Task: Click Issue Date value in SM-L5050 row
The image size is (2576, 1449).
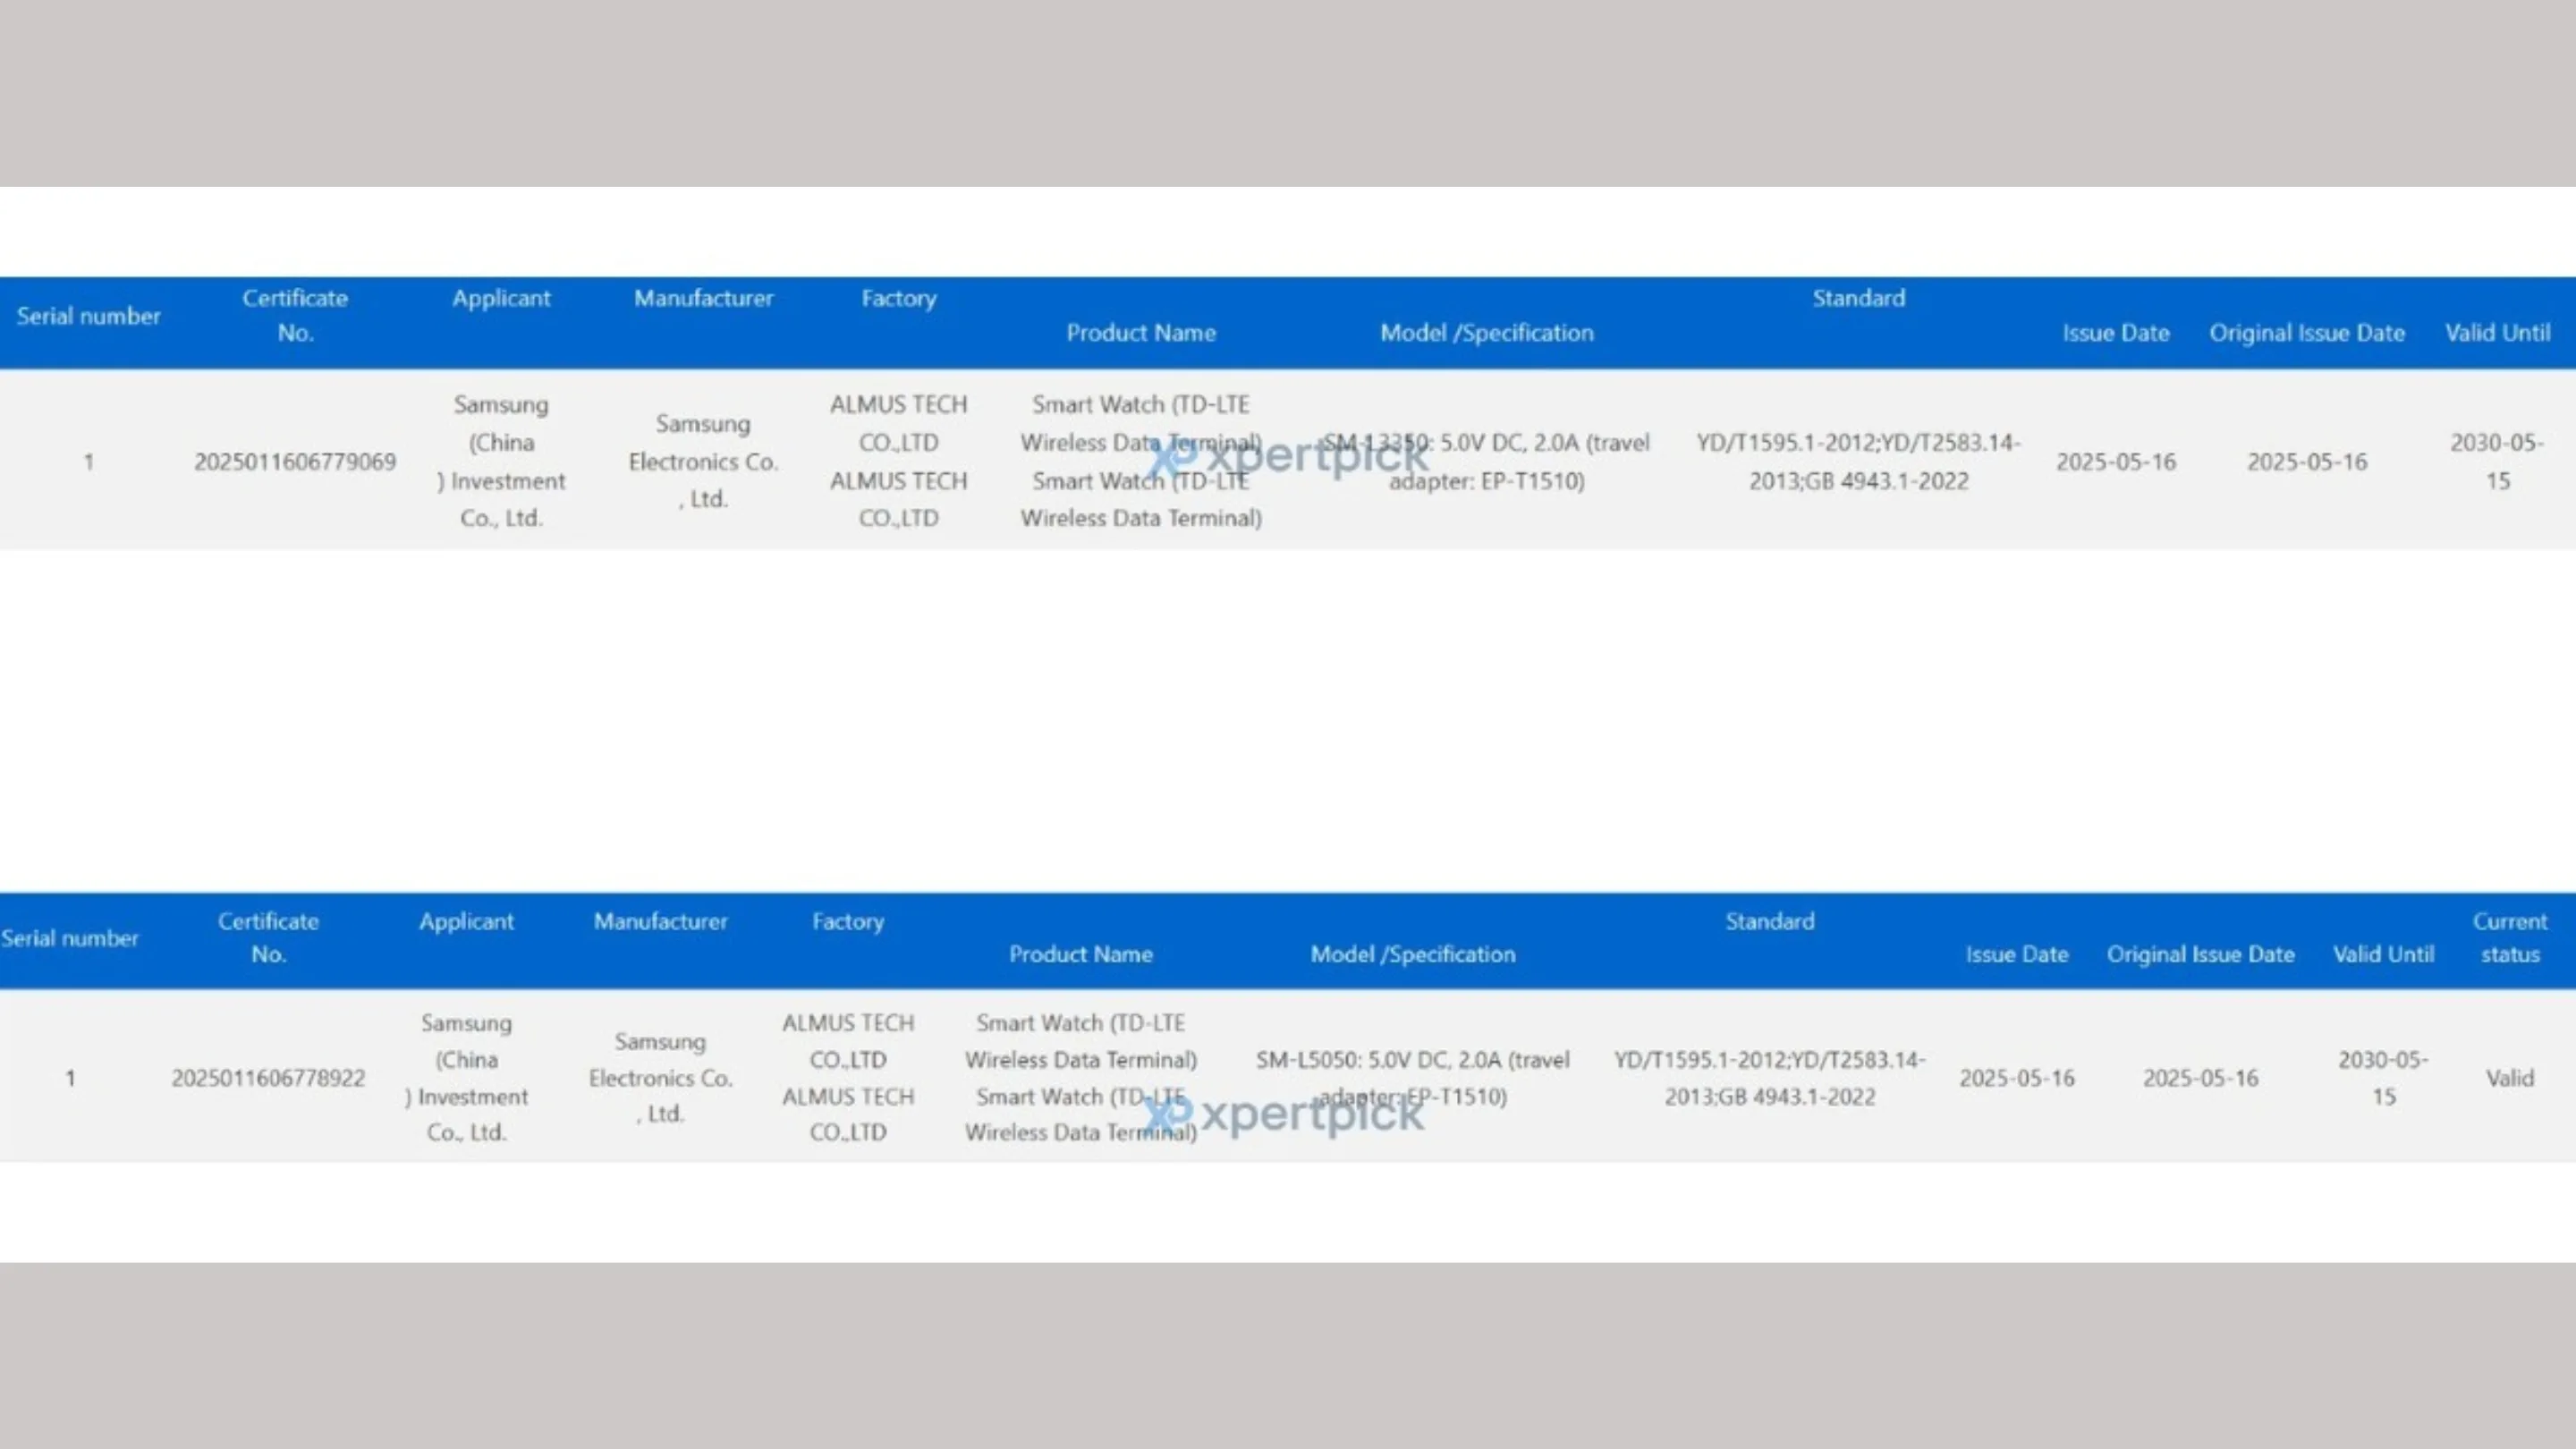Action: tap(2017, 1078)
